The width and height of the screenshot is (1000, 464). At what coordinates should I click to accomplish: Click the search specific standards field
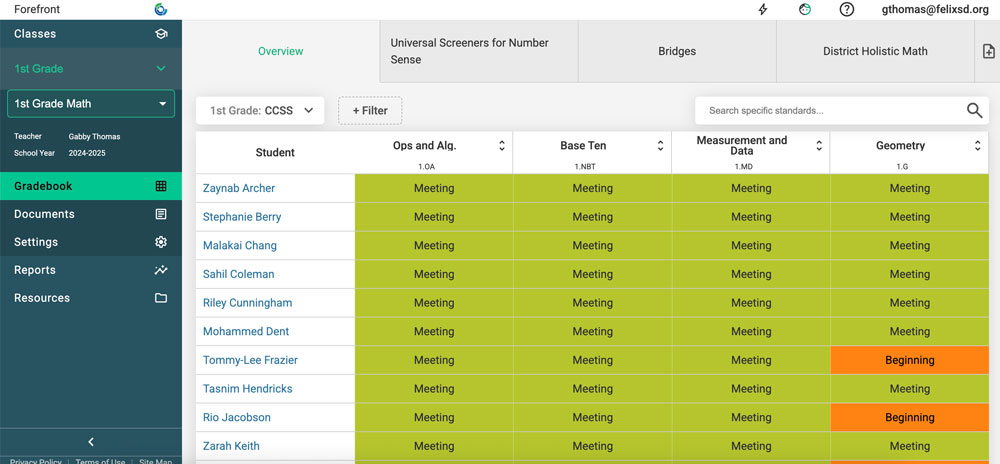(x=830, y=111)
